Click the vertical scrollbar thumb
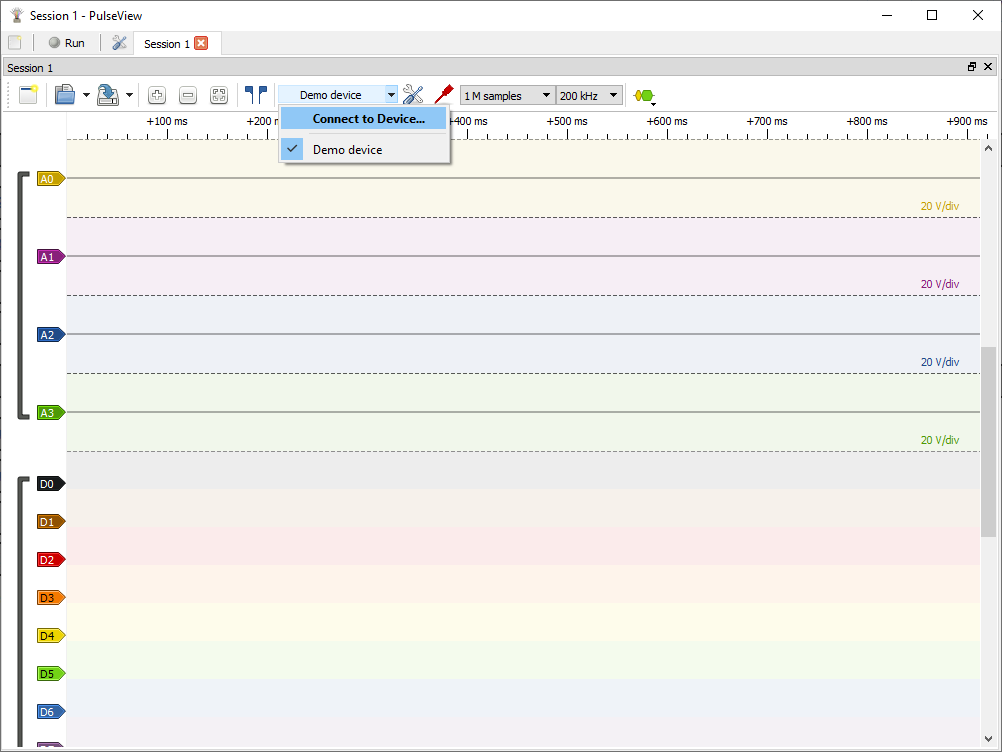The image size is (1002, 752). click(989, 440)
